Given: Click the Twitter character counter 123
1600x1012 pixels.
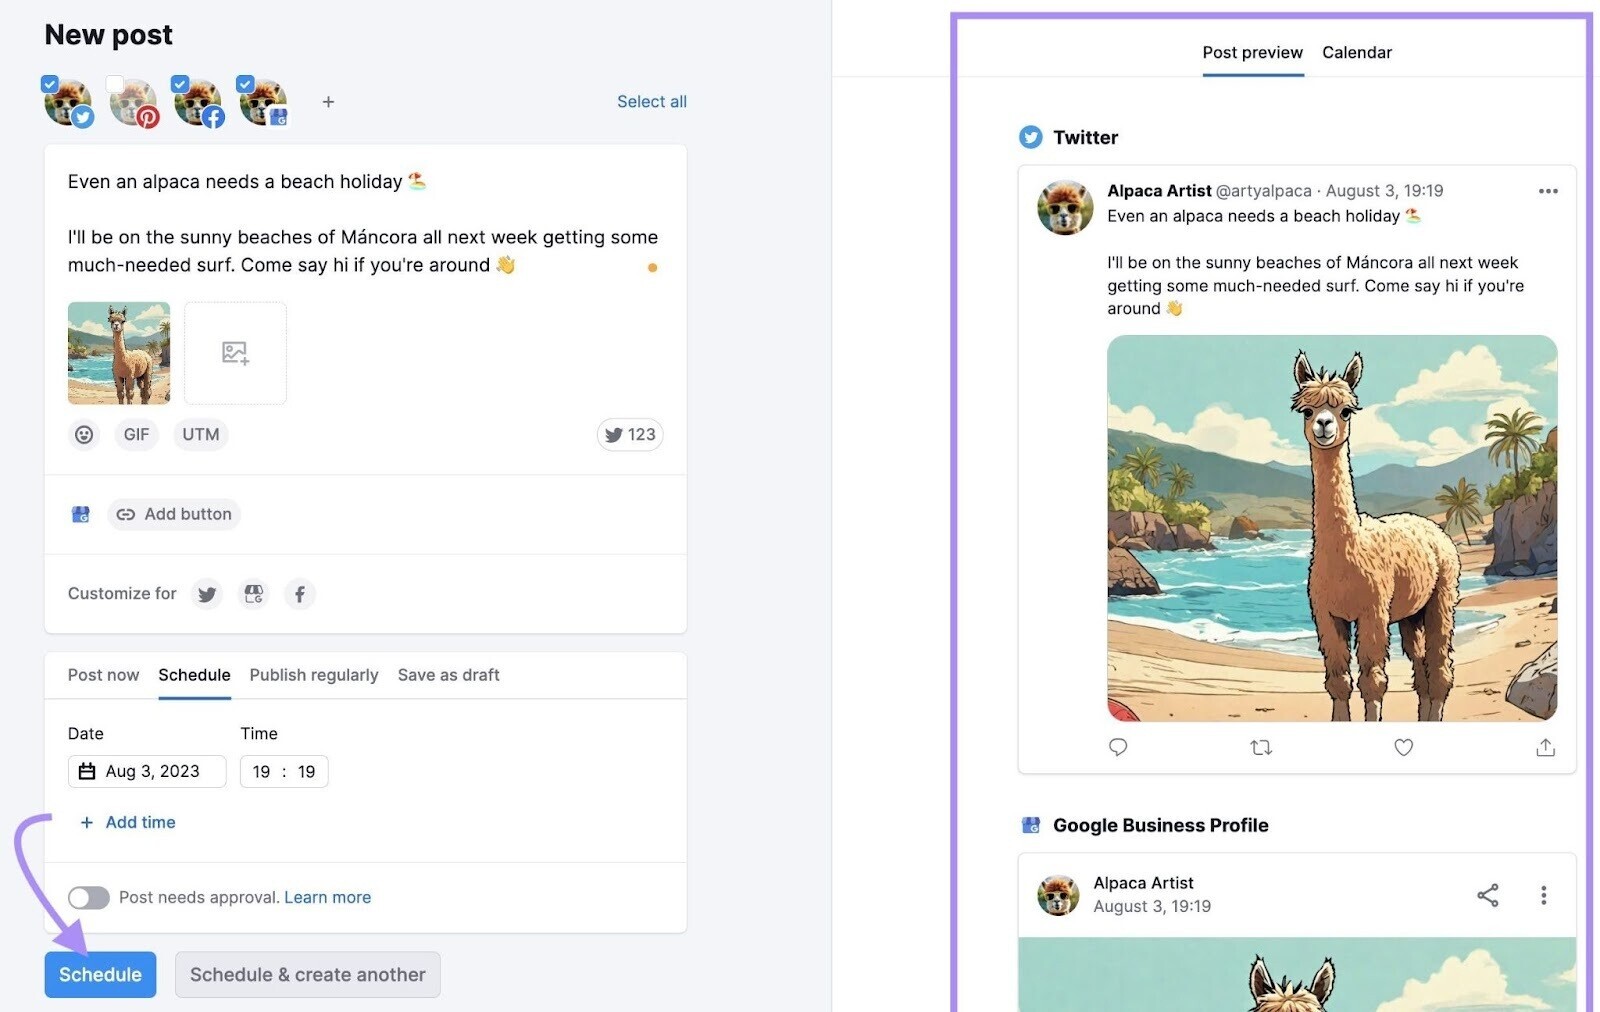Looking at the screenshot, I should (x=630, y=434).
